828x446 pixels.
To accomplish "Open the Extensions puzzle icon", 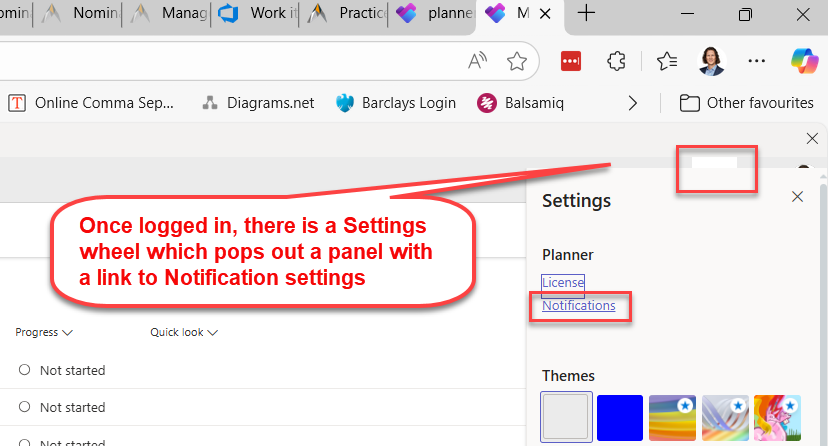I will 616,61.
